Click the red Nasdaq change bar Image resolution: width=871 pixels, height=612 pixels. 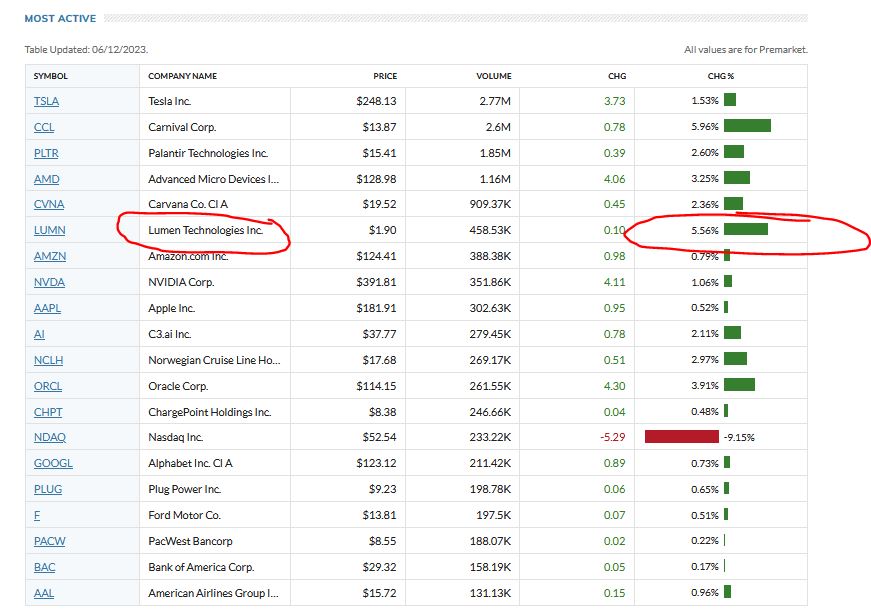point(682,437)
